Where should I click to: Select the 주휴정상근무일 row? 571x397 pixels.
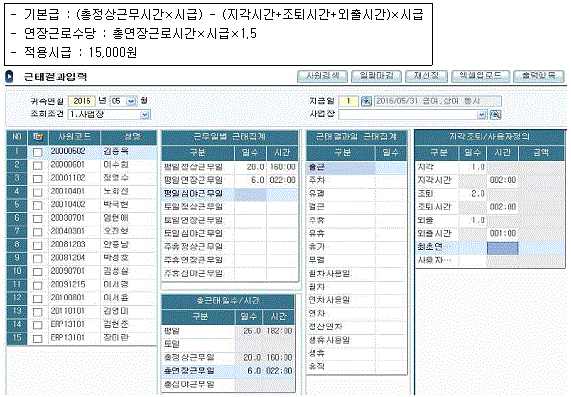coord(230,247)
